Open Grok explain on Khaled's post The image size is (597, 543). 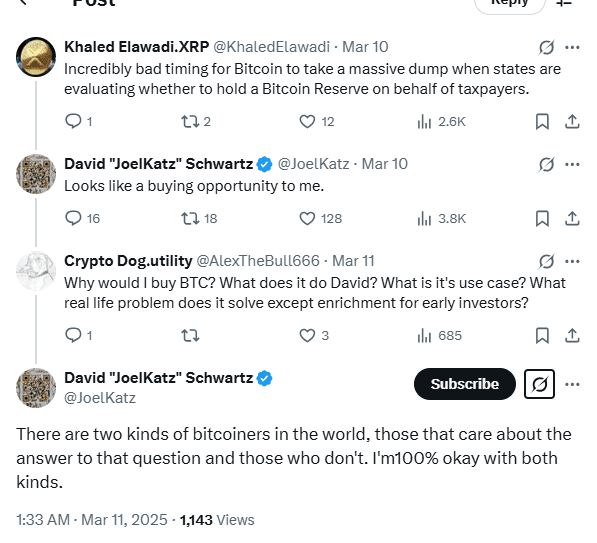546,48
